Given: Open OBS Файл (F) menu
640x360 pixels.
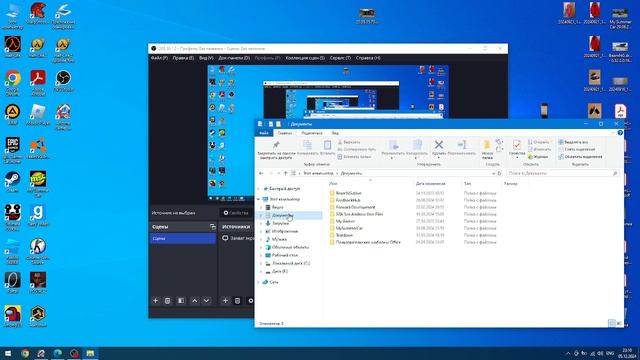Looking at the screenshot, I should point(159,58).
